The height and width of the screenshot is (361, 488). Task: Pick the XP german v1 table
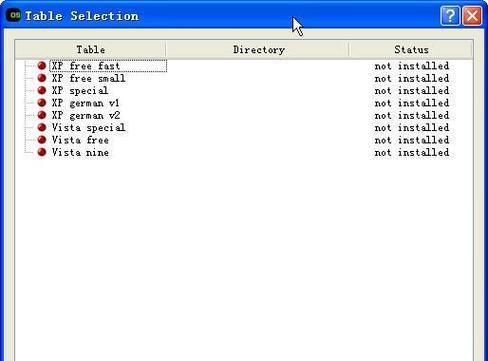coord(85,103)
